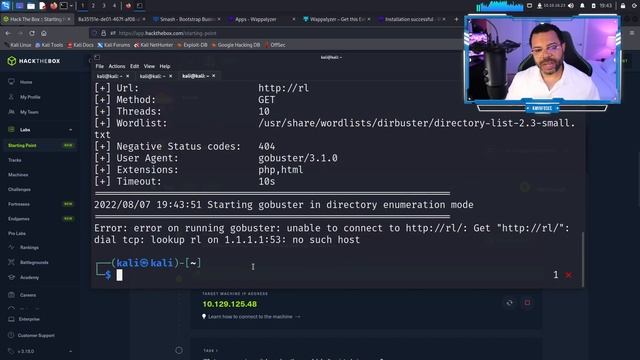Viewport: 640px width, 360px height.
Task: Open the notifications bell in the tray
Action: click(582, 6)
